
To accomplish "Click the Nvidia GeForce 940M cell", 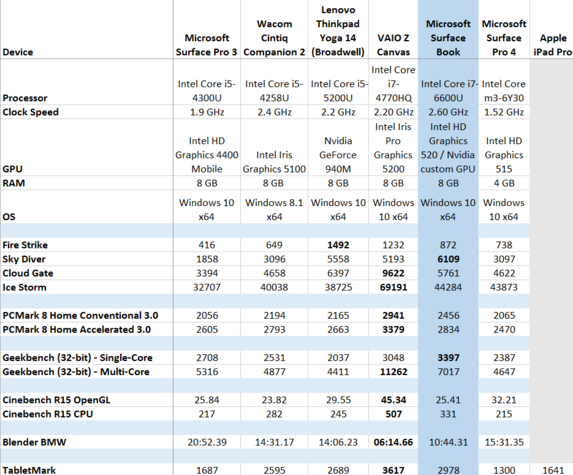I will [338, 155].
